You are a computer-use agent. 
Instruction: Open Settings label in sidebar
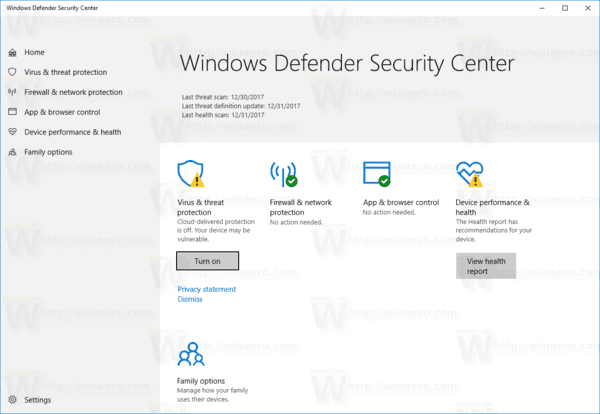coord(38,400)
